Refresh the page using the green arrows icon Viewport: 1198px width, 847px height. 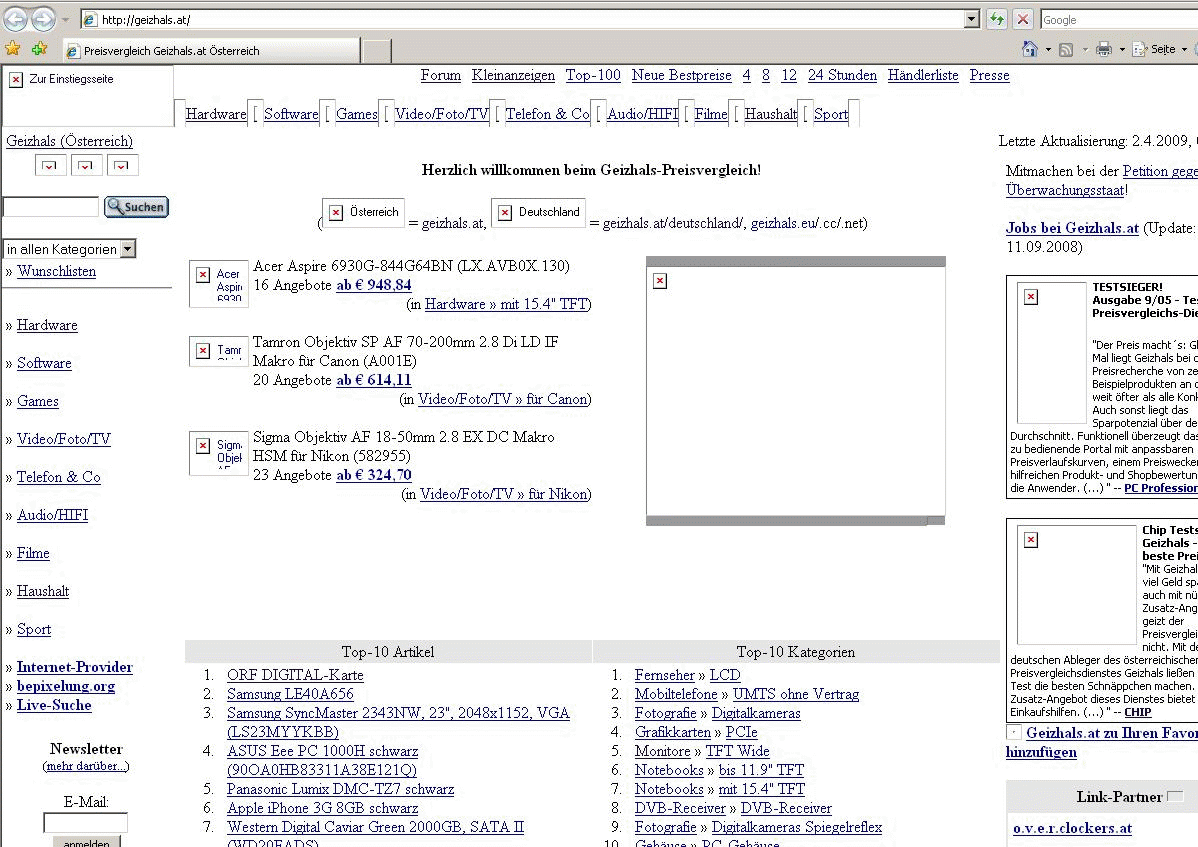coord(996,19)
